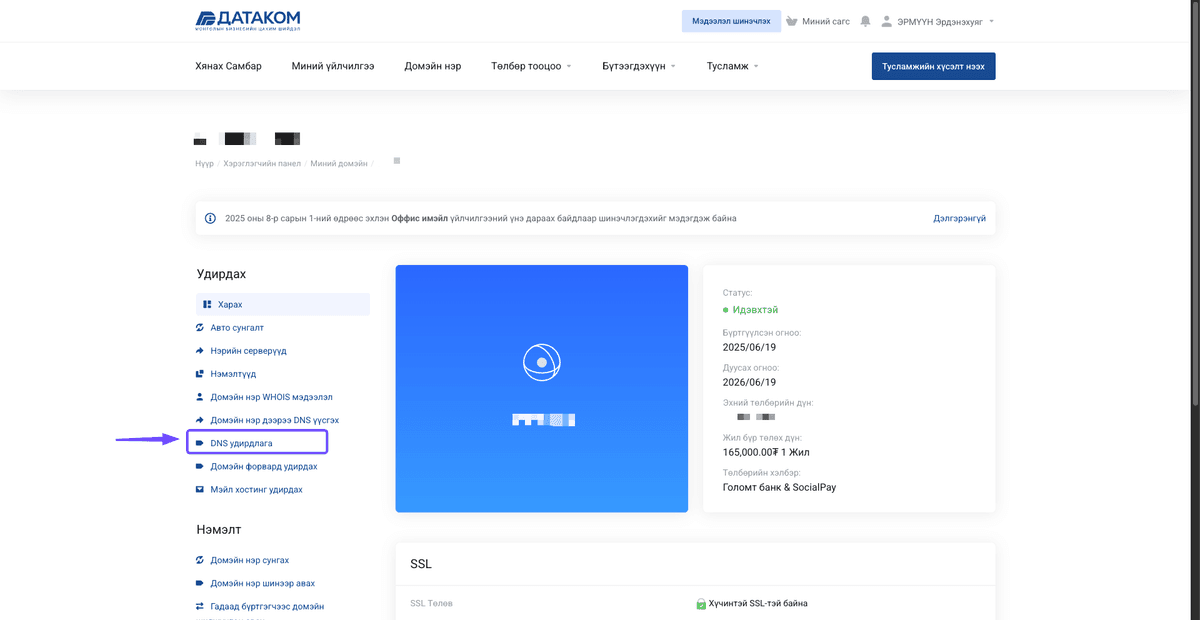Open Авто сунгалт sidebar link
The image size is (1200, 620).
(237, 328)
